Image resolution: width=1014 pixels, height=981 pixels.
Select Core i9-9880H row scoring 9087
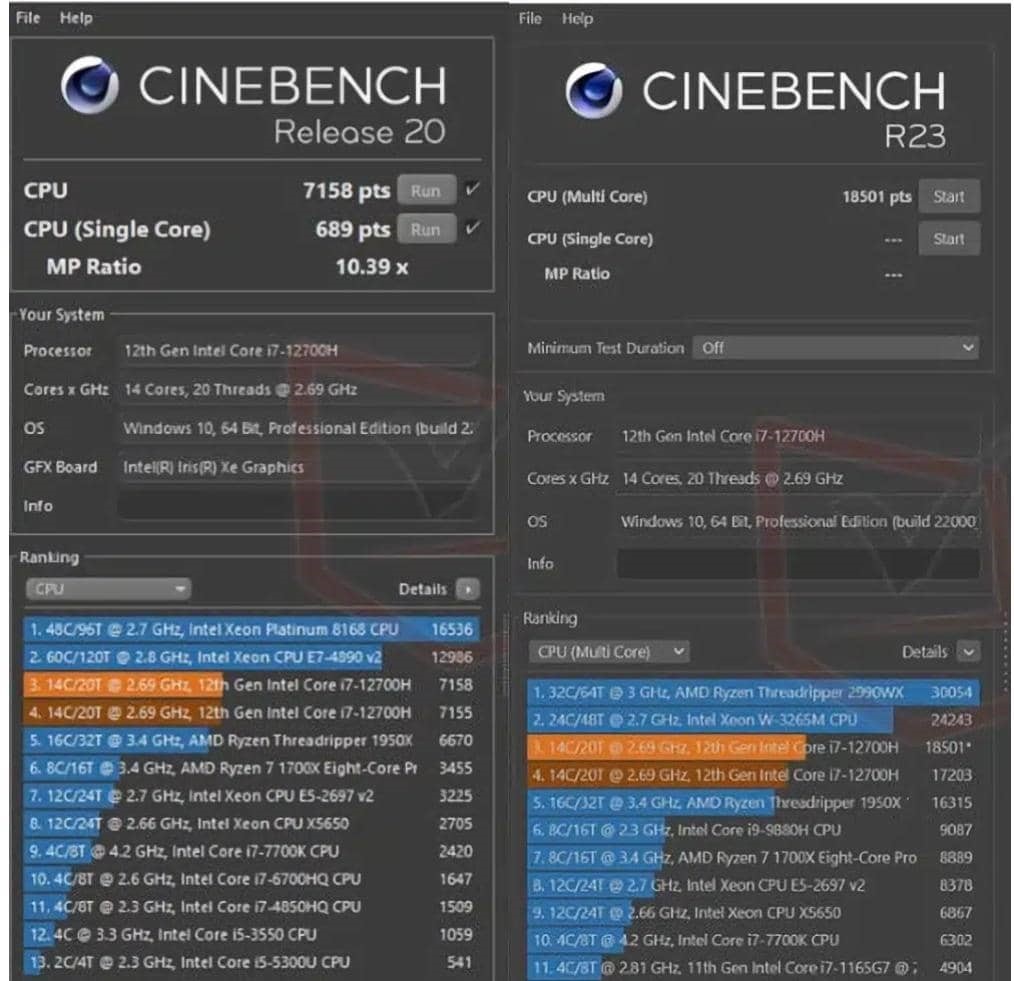click(753, 830)
